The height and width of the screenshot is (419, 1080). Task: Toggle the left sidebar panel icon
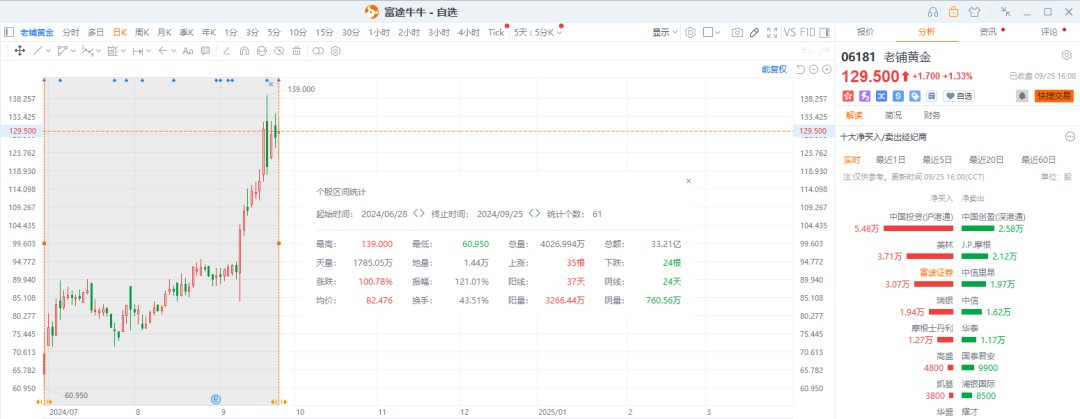[x=8, y=32]
